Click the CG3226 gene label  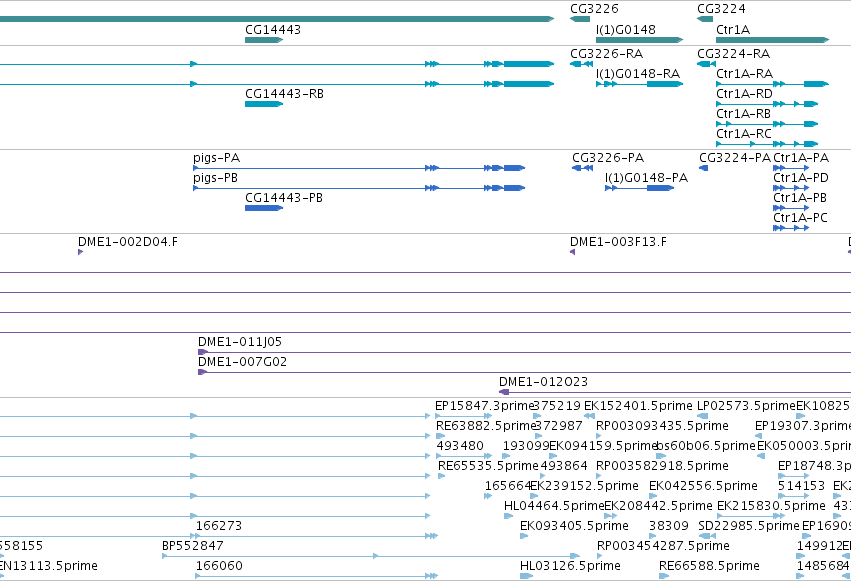(594, 9)
